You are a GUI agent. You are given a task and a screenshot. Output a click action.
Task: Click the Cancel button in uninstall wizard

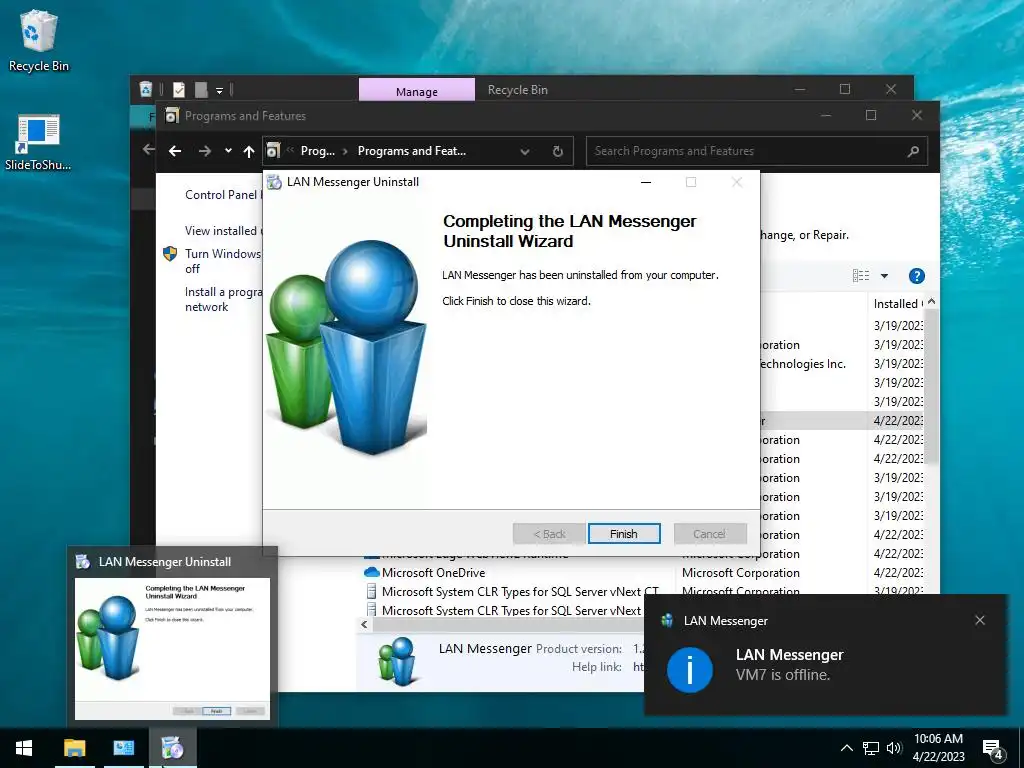click(709, 534)
